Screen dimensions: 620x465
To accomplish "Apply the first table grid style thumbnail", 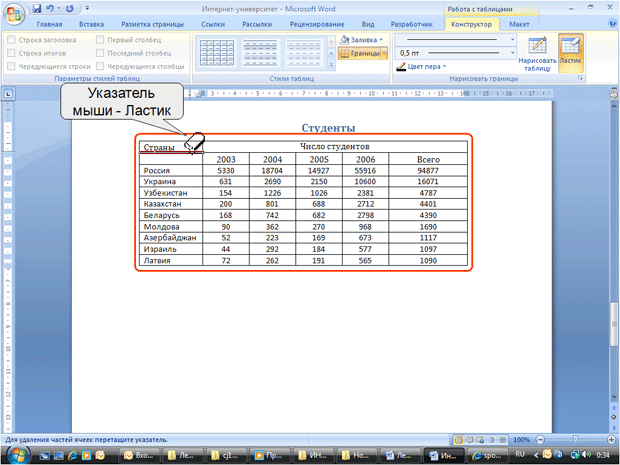I will (217, 53).
